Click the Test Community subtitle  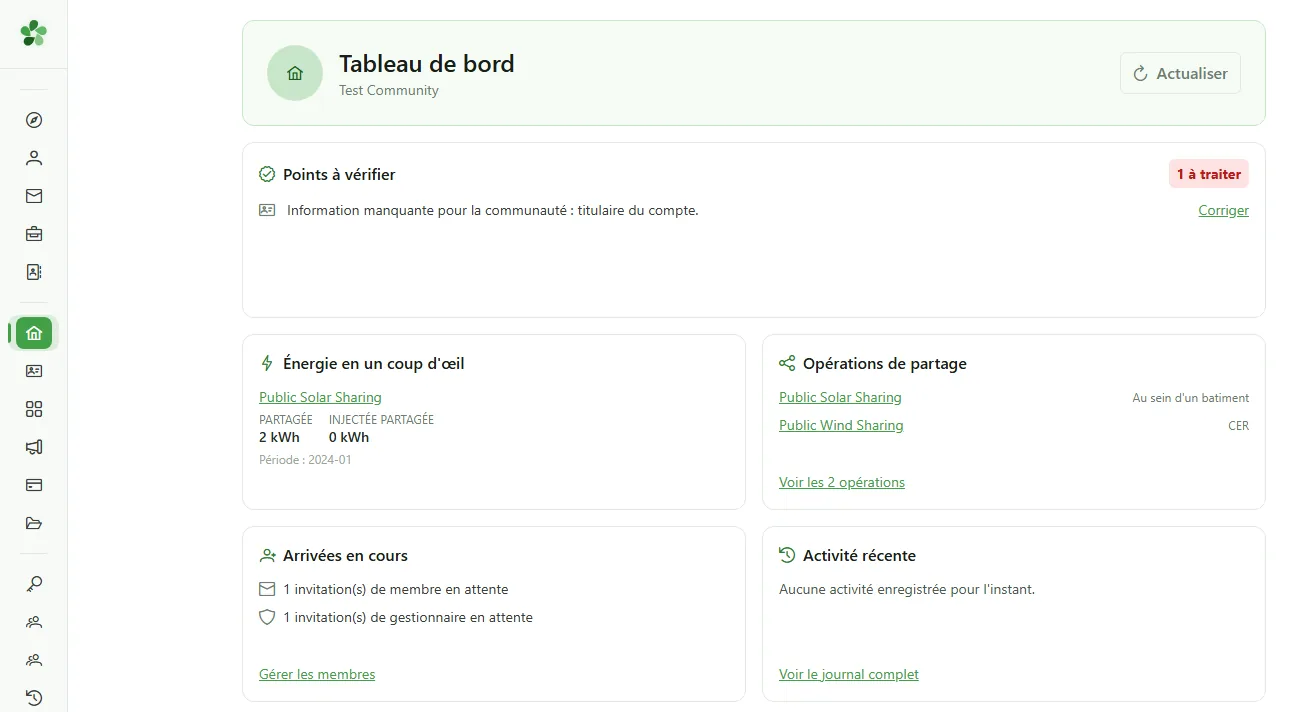(x=389, y=90)
